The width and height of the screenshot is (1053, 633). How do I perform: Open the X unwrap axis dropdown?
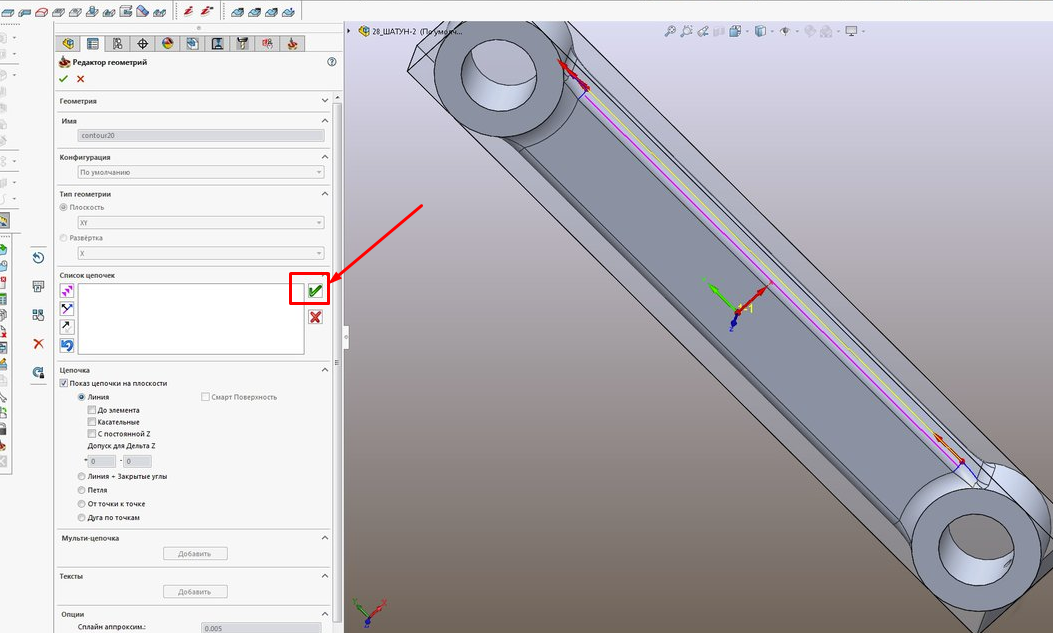coord(201,253)
